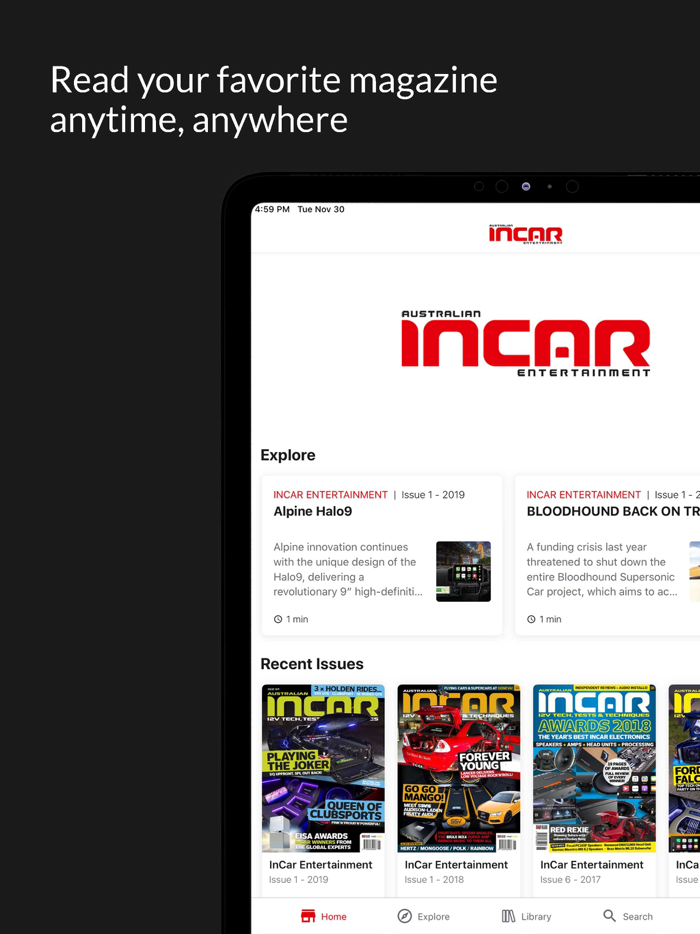Tap the Home storefront icon
The width and height of the screenshot is (700, 934).
point(307,916)
